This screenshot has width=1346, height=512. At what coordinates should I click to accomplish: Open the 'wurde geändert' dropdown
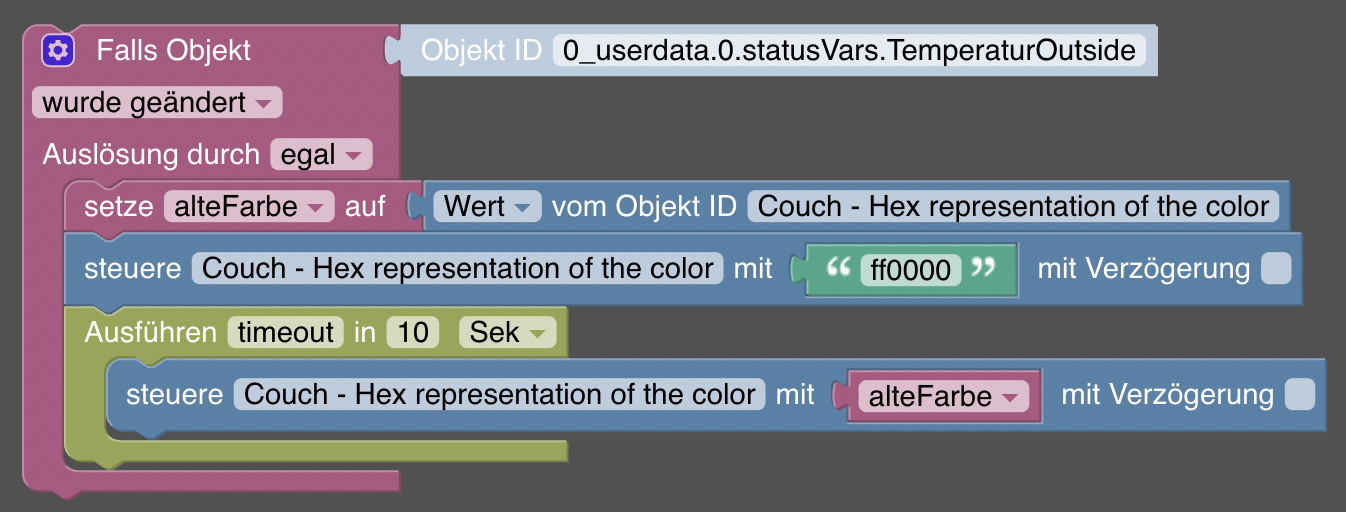[157, 103]
